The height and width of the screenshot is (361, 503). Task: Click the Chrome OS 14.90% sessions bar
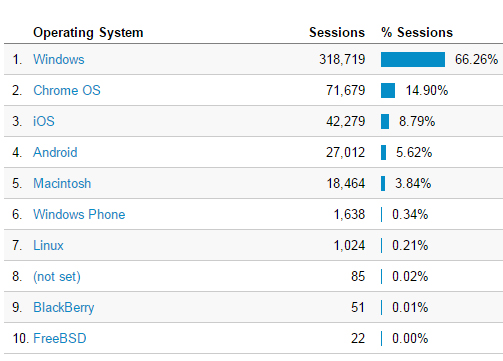(x=388, y=90)
